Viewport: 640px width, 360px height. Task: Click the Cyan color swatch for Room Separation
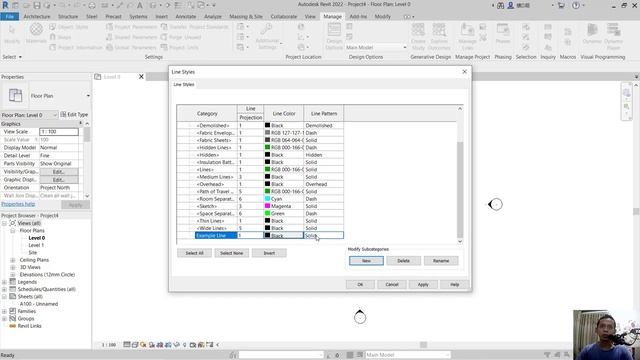(267, 199)
